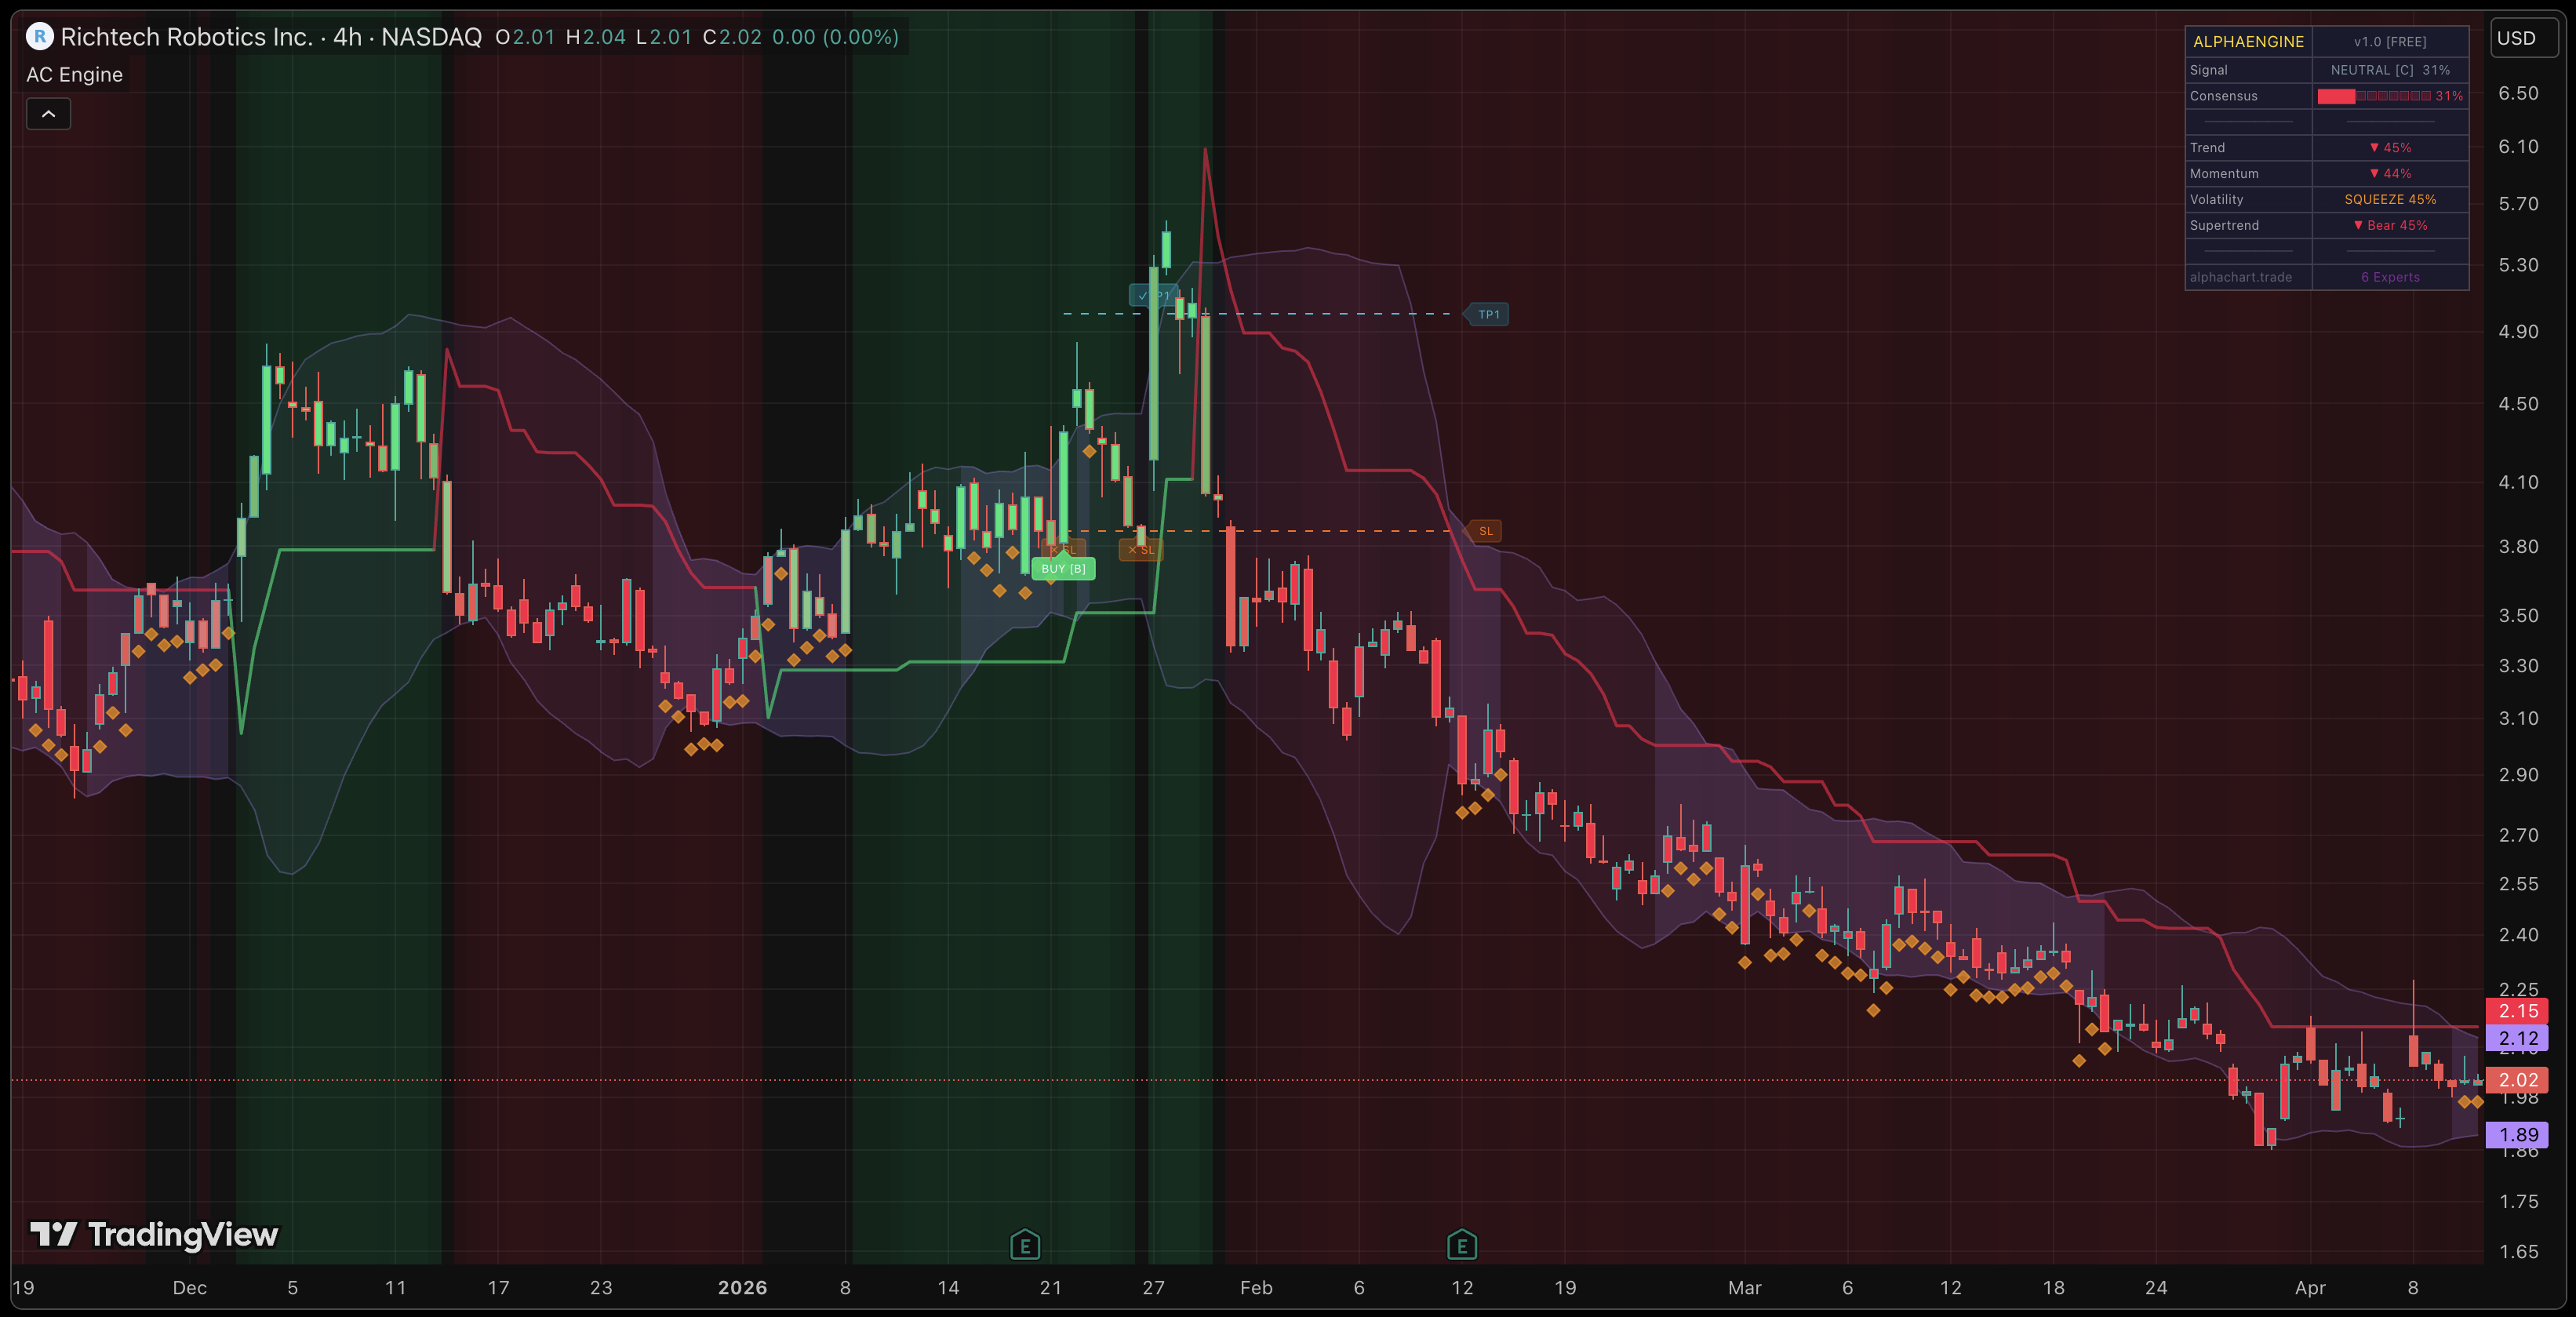Click the Volatility row label
Screen dimensions: 2576x1317
pos(2216,200)
